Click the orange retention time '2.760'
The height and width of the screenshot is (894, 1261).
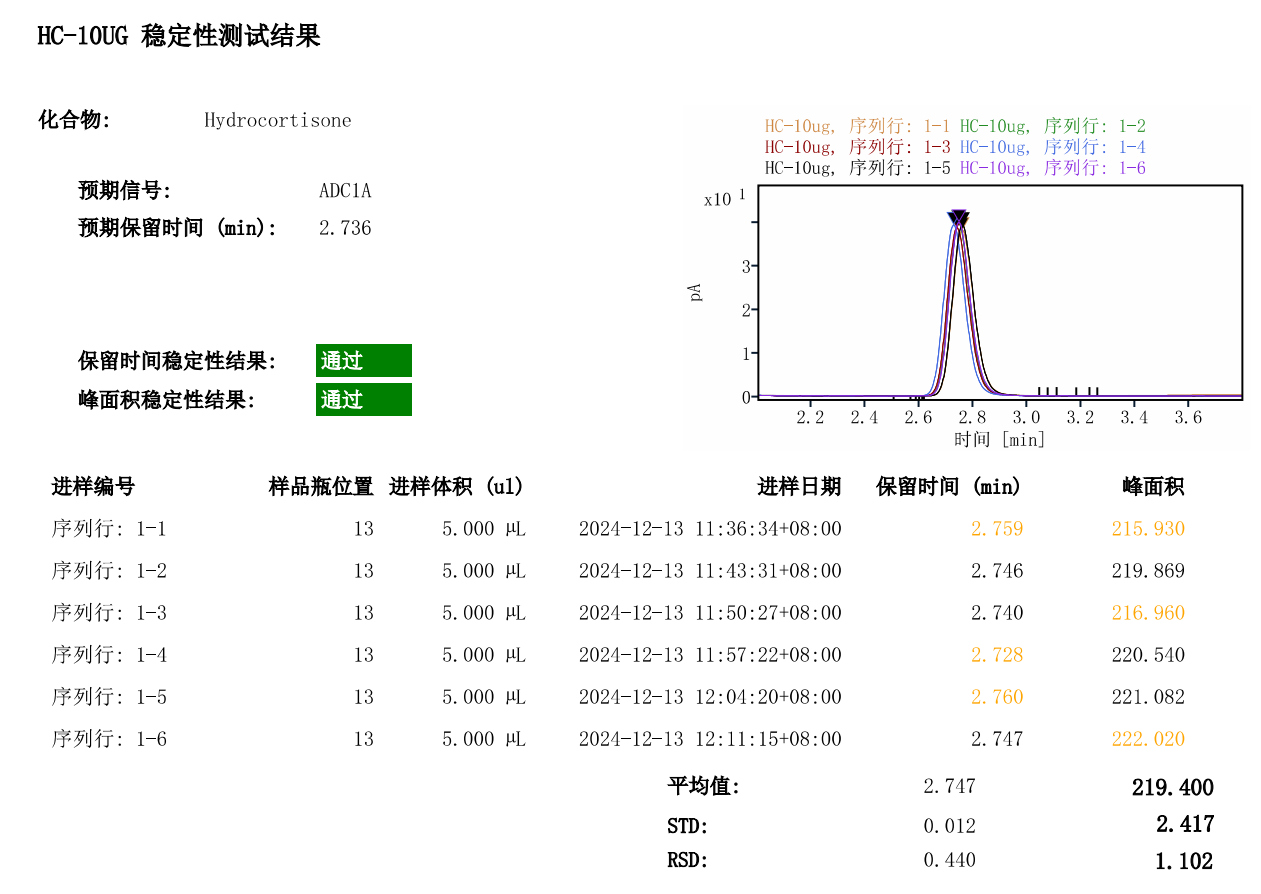point(997,697)
